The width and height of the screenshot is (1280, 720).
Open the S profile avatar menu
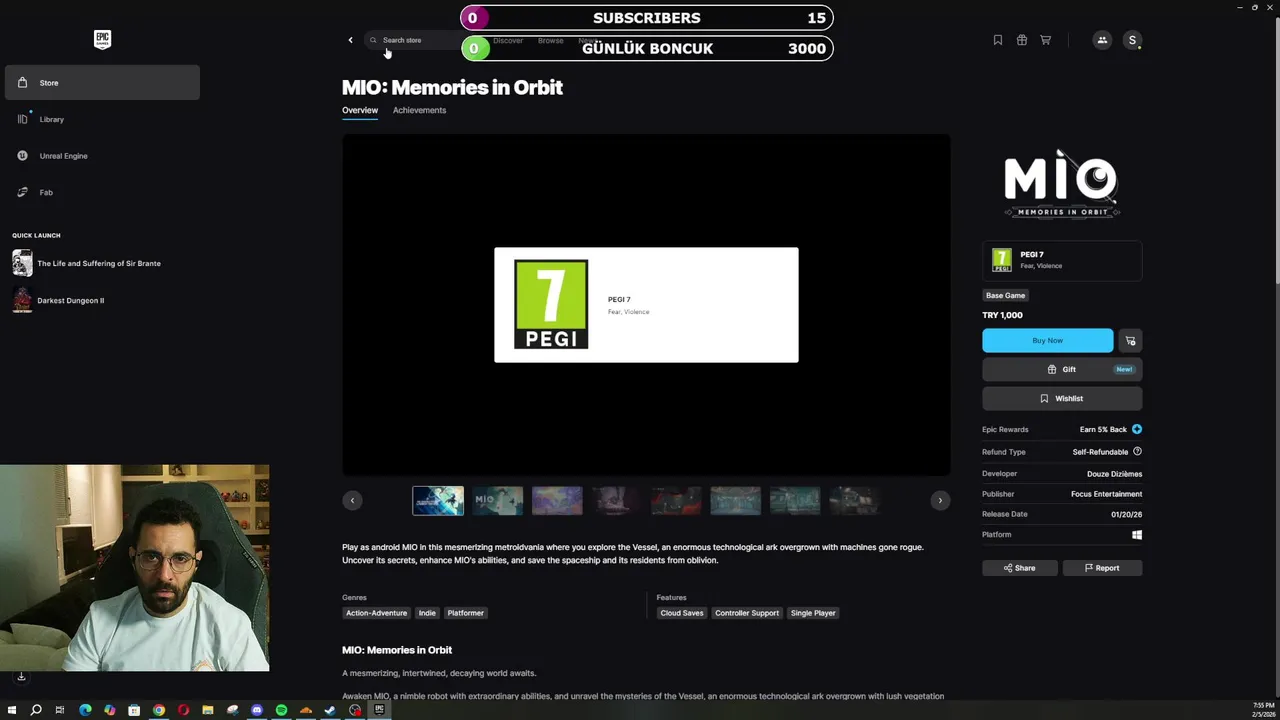tap(1132, 40)
